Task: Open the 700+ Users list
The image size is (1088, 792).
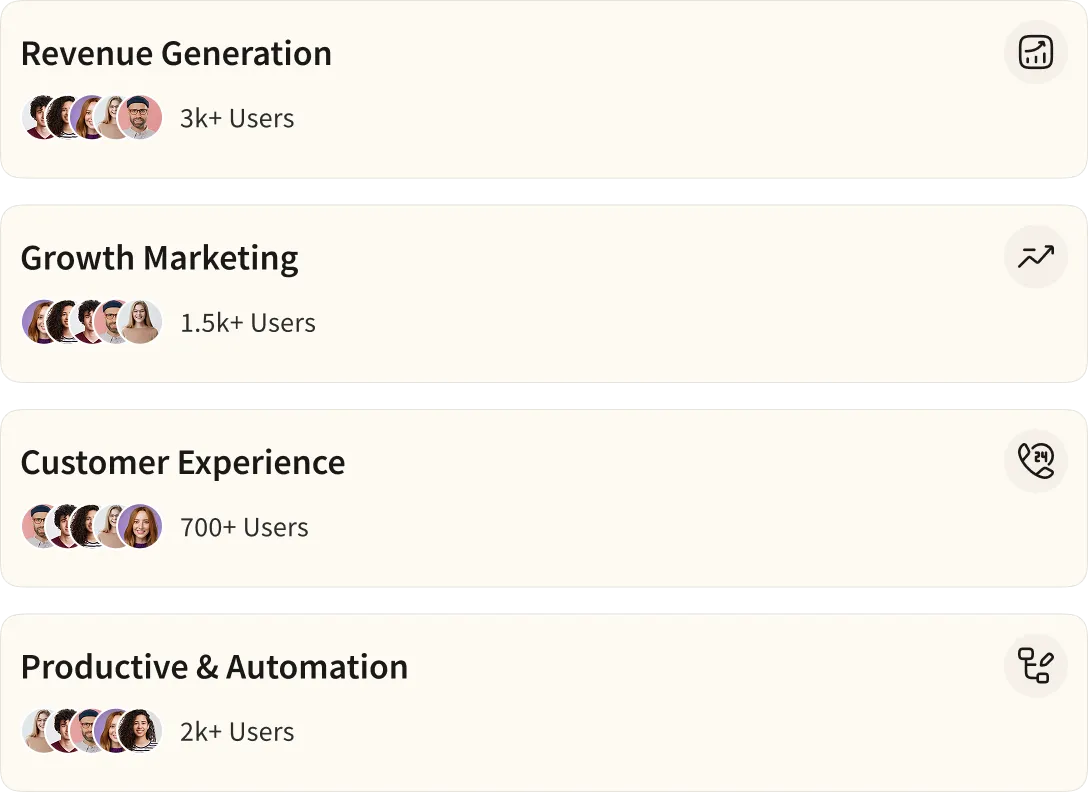Action: tap(244, 527)
